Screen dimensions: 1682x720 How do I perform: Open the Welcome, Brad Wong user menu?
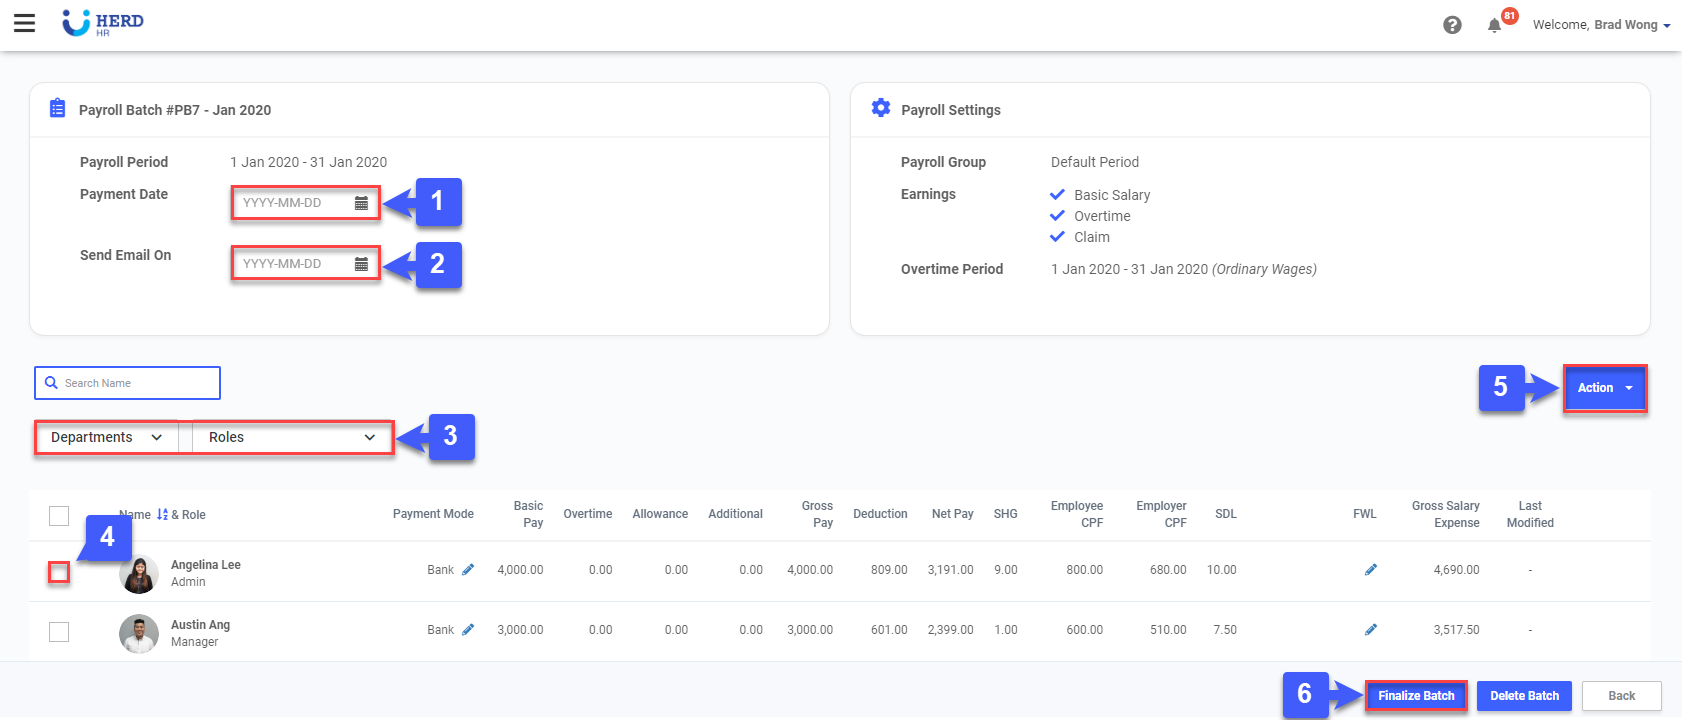pos(1601,25)
